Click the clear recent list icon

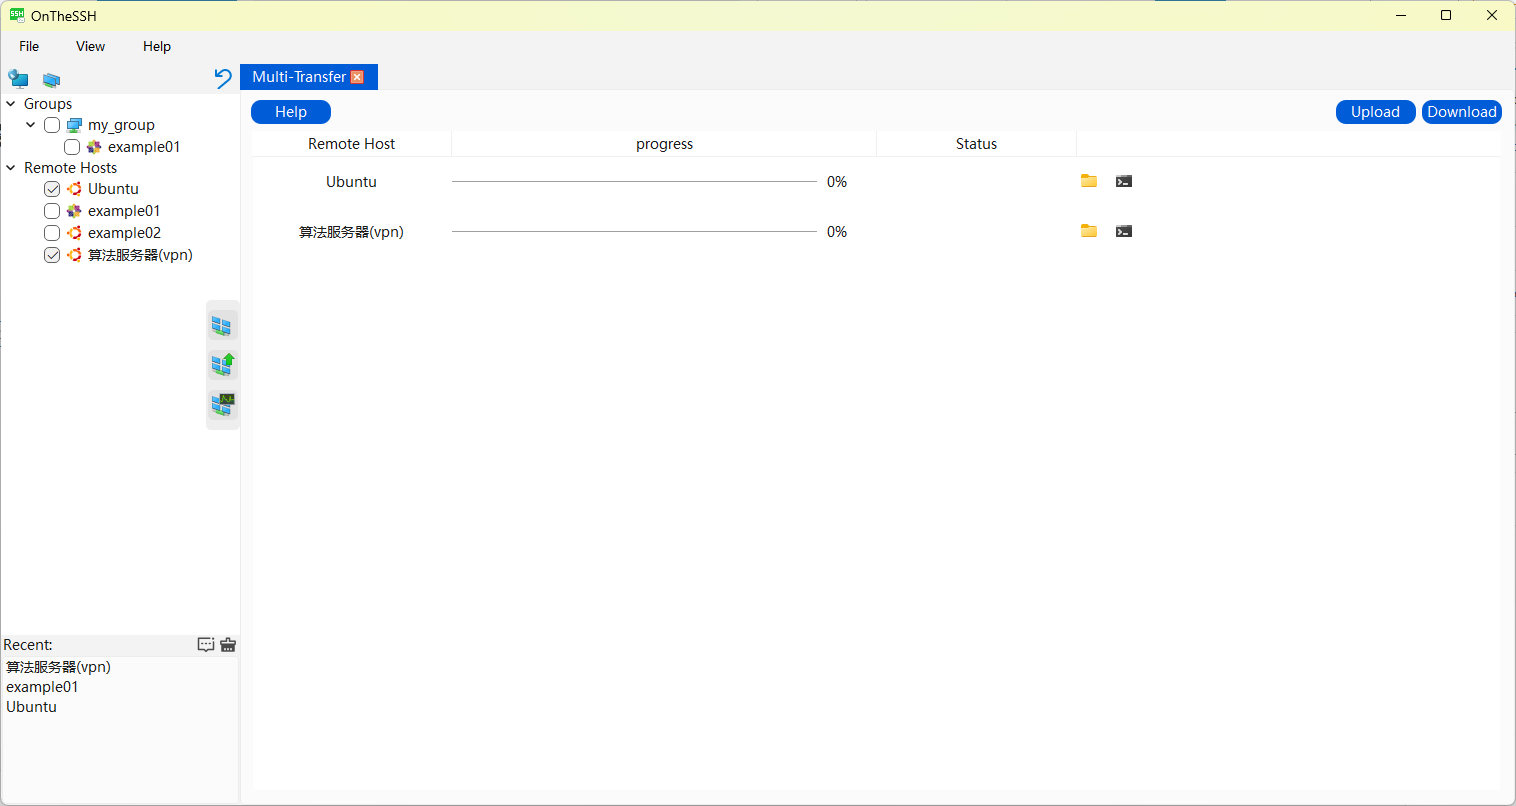(228, 645)
